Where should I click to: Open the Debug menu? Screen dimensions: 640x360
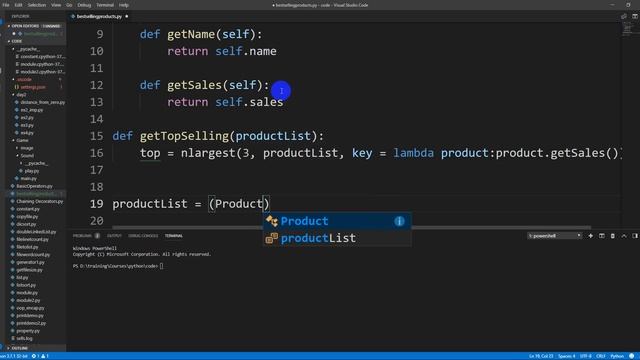pyautogui.click(x=84, y=5)
